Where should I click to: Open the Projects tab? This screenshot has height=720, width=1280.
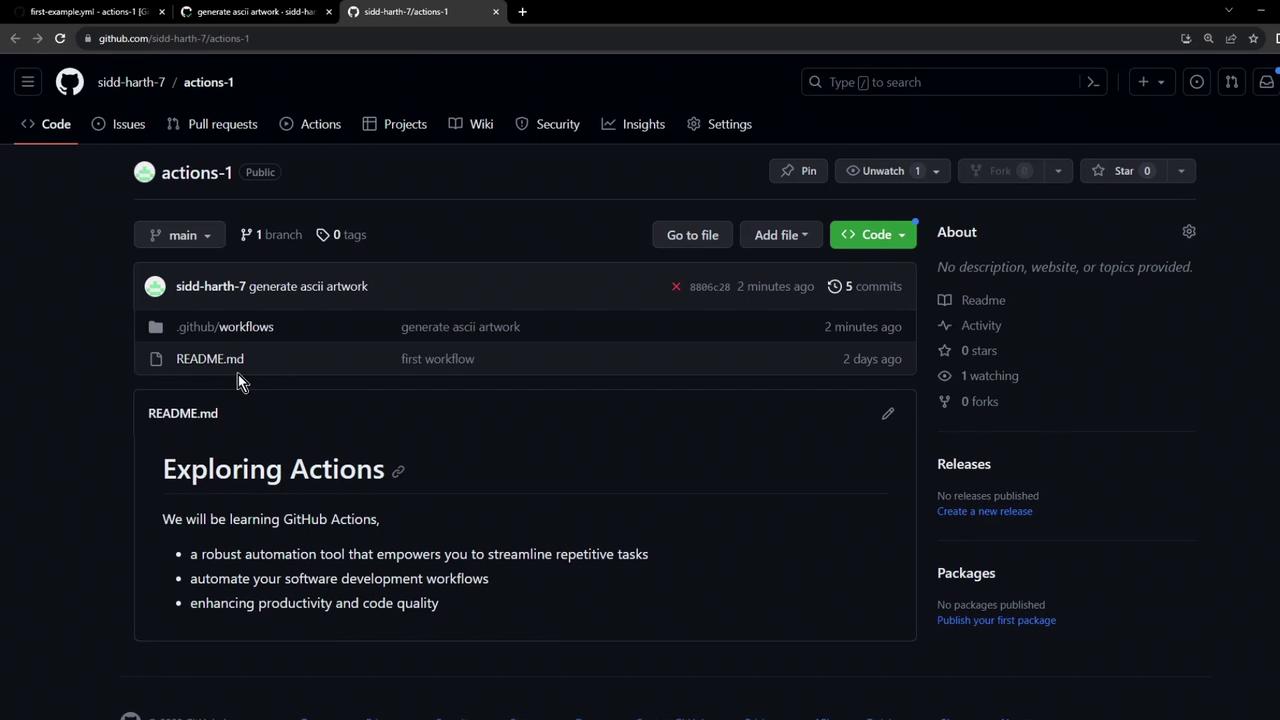[394, 124]
